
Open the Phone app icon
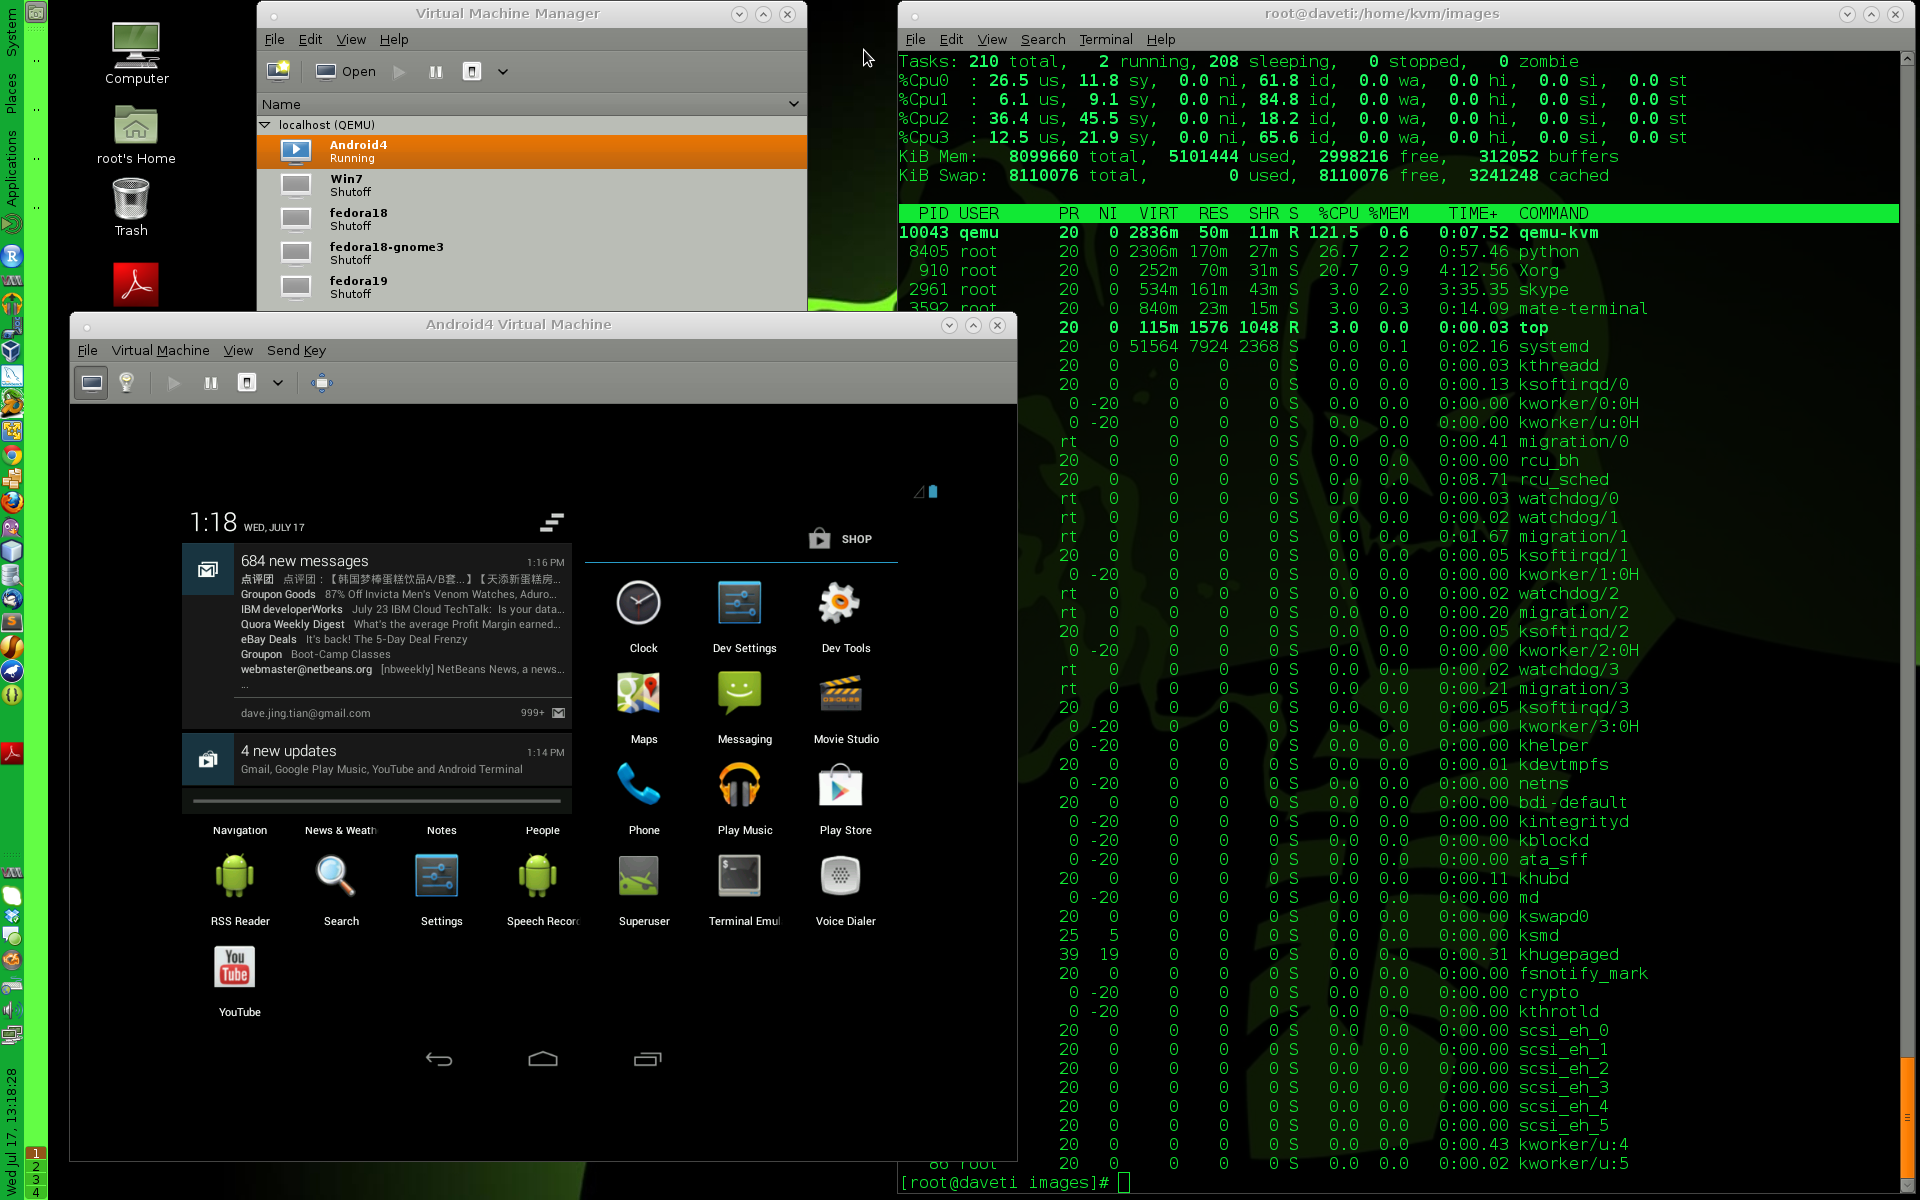638,785
